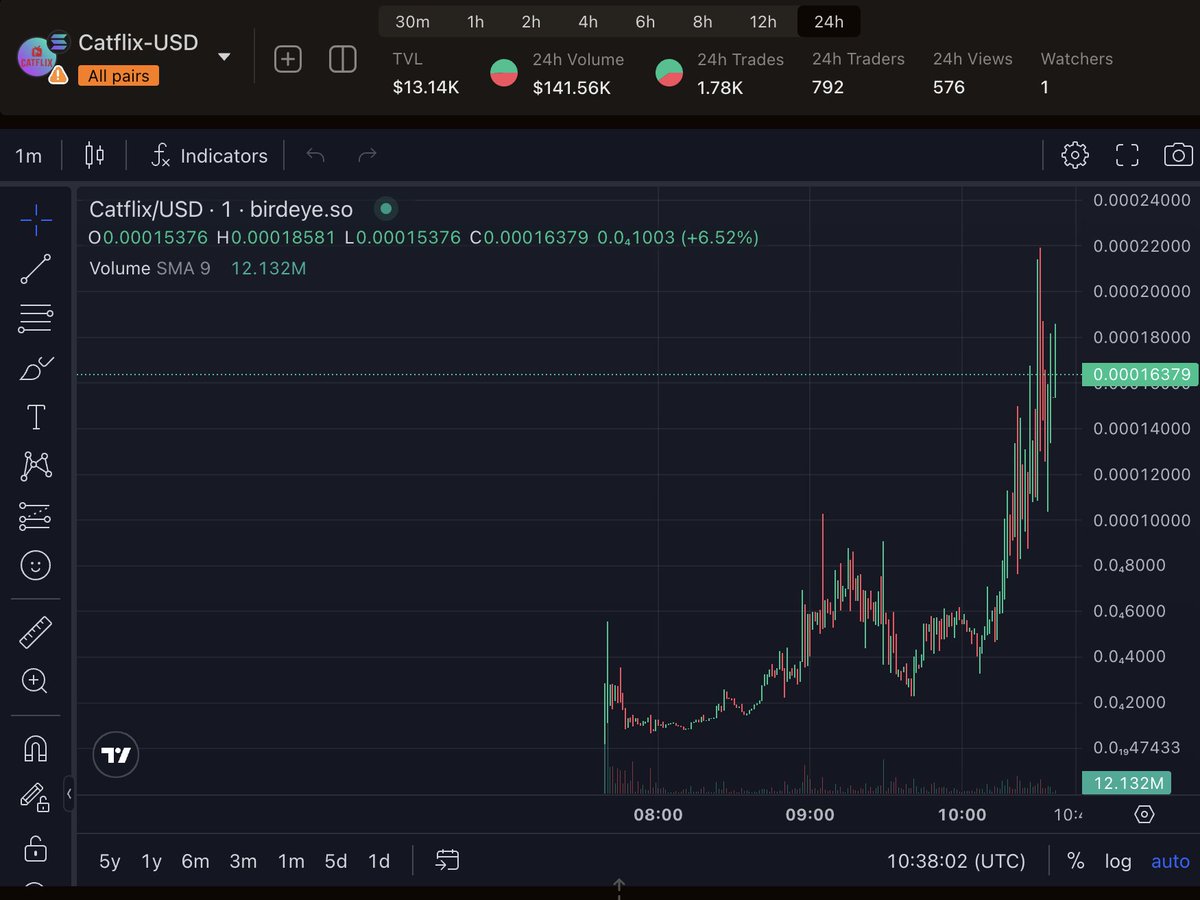Toggle the split layout view icon
1200x900 pixels.
[343, 60]
